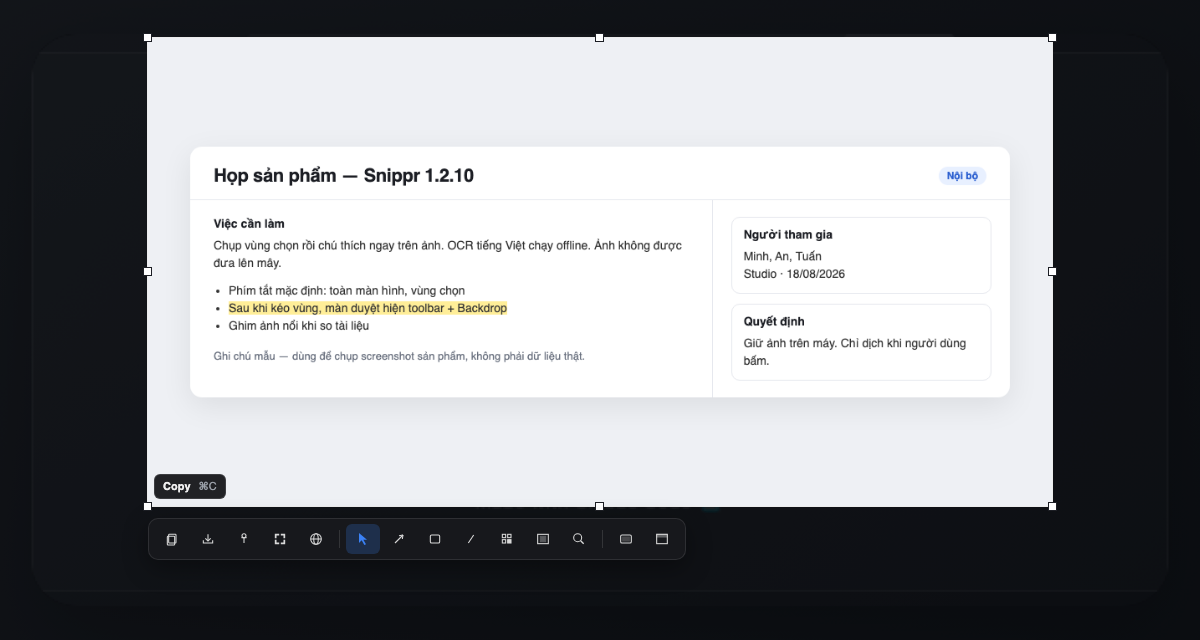Select the line drawing tool
Viewport: 1200px width, 640px height.
coord(471,539)
